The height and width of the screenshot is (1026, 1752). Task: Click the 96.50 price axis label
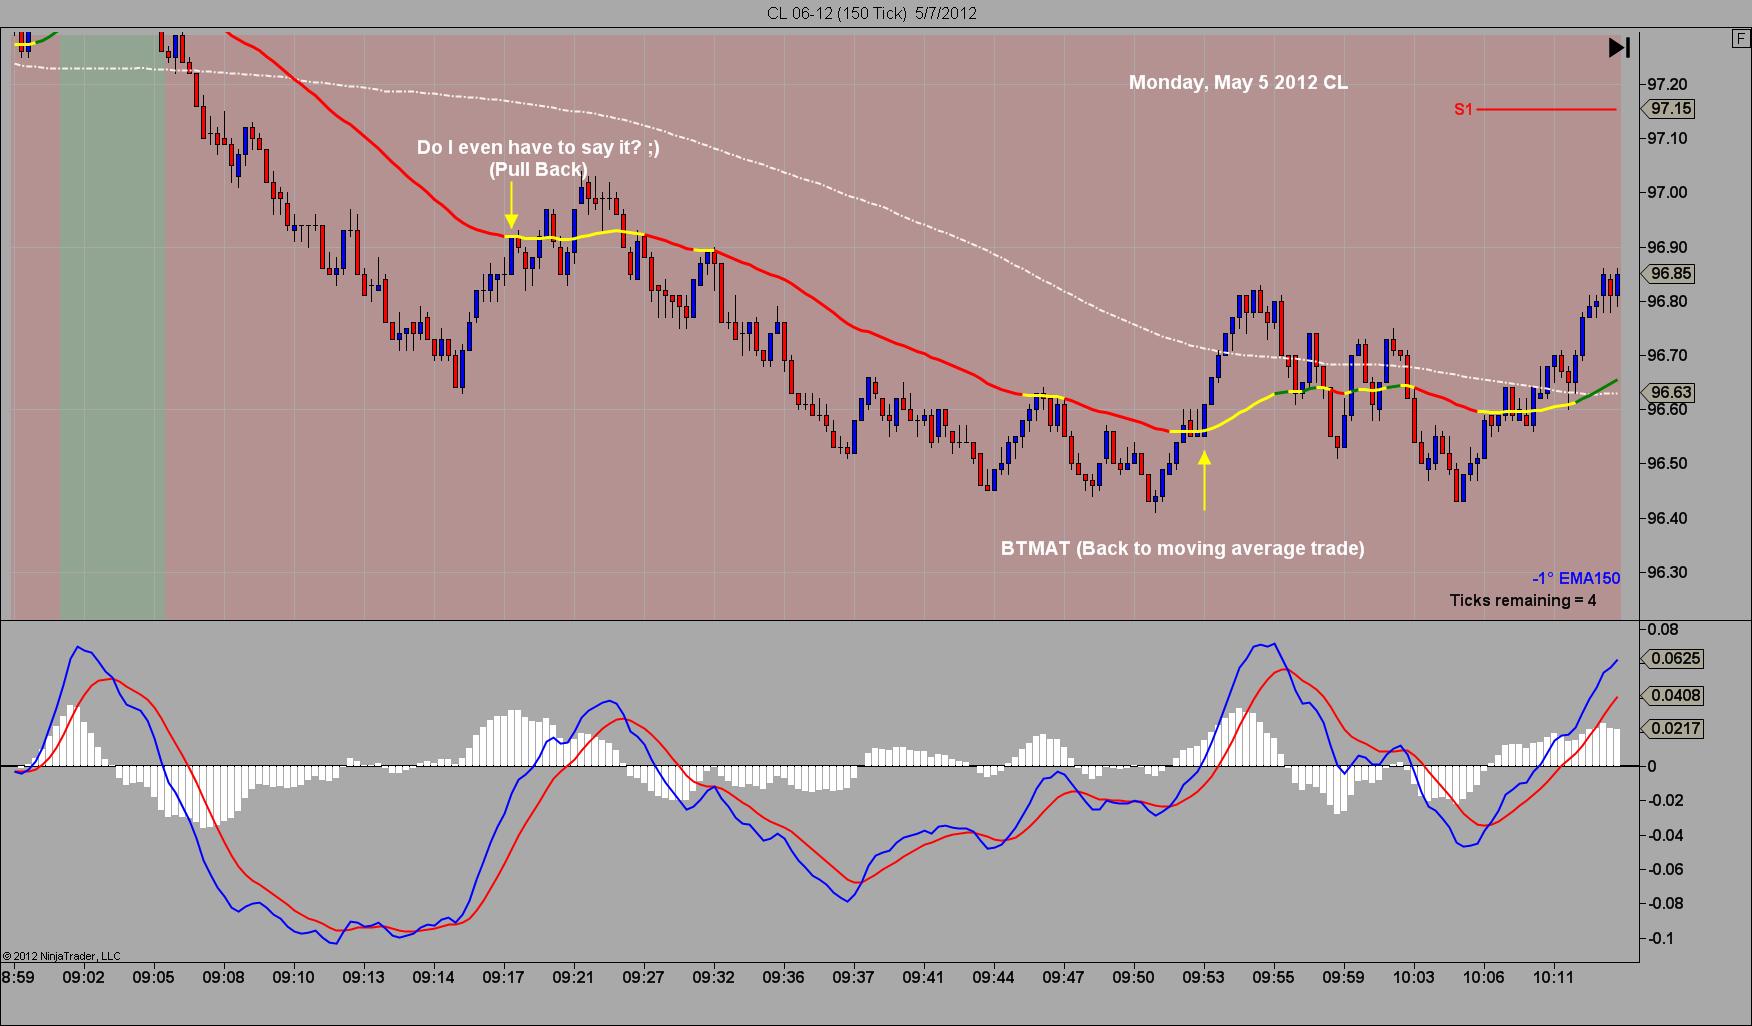(1667, 464)
